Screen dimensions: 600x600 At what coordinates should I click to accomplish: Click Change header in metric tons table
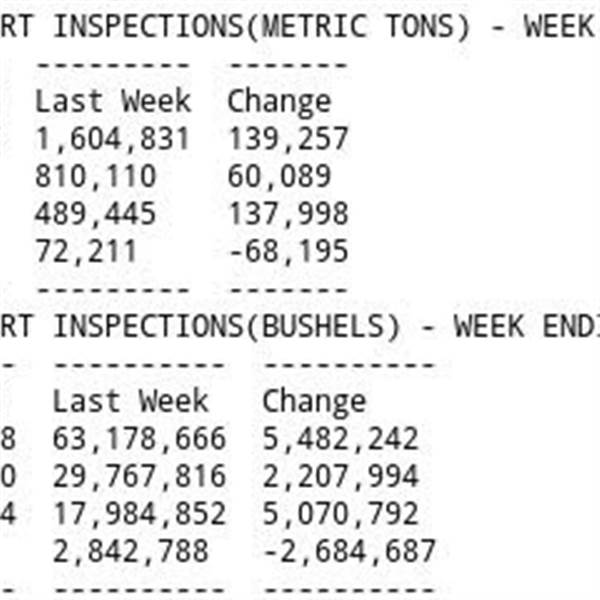point(279,101)
